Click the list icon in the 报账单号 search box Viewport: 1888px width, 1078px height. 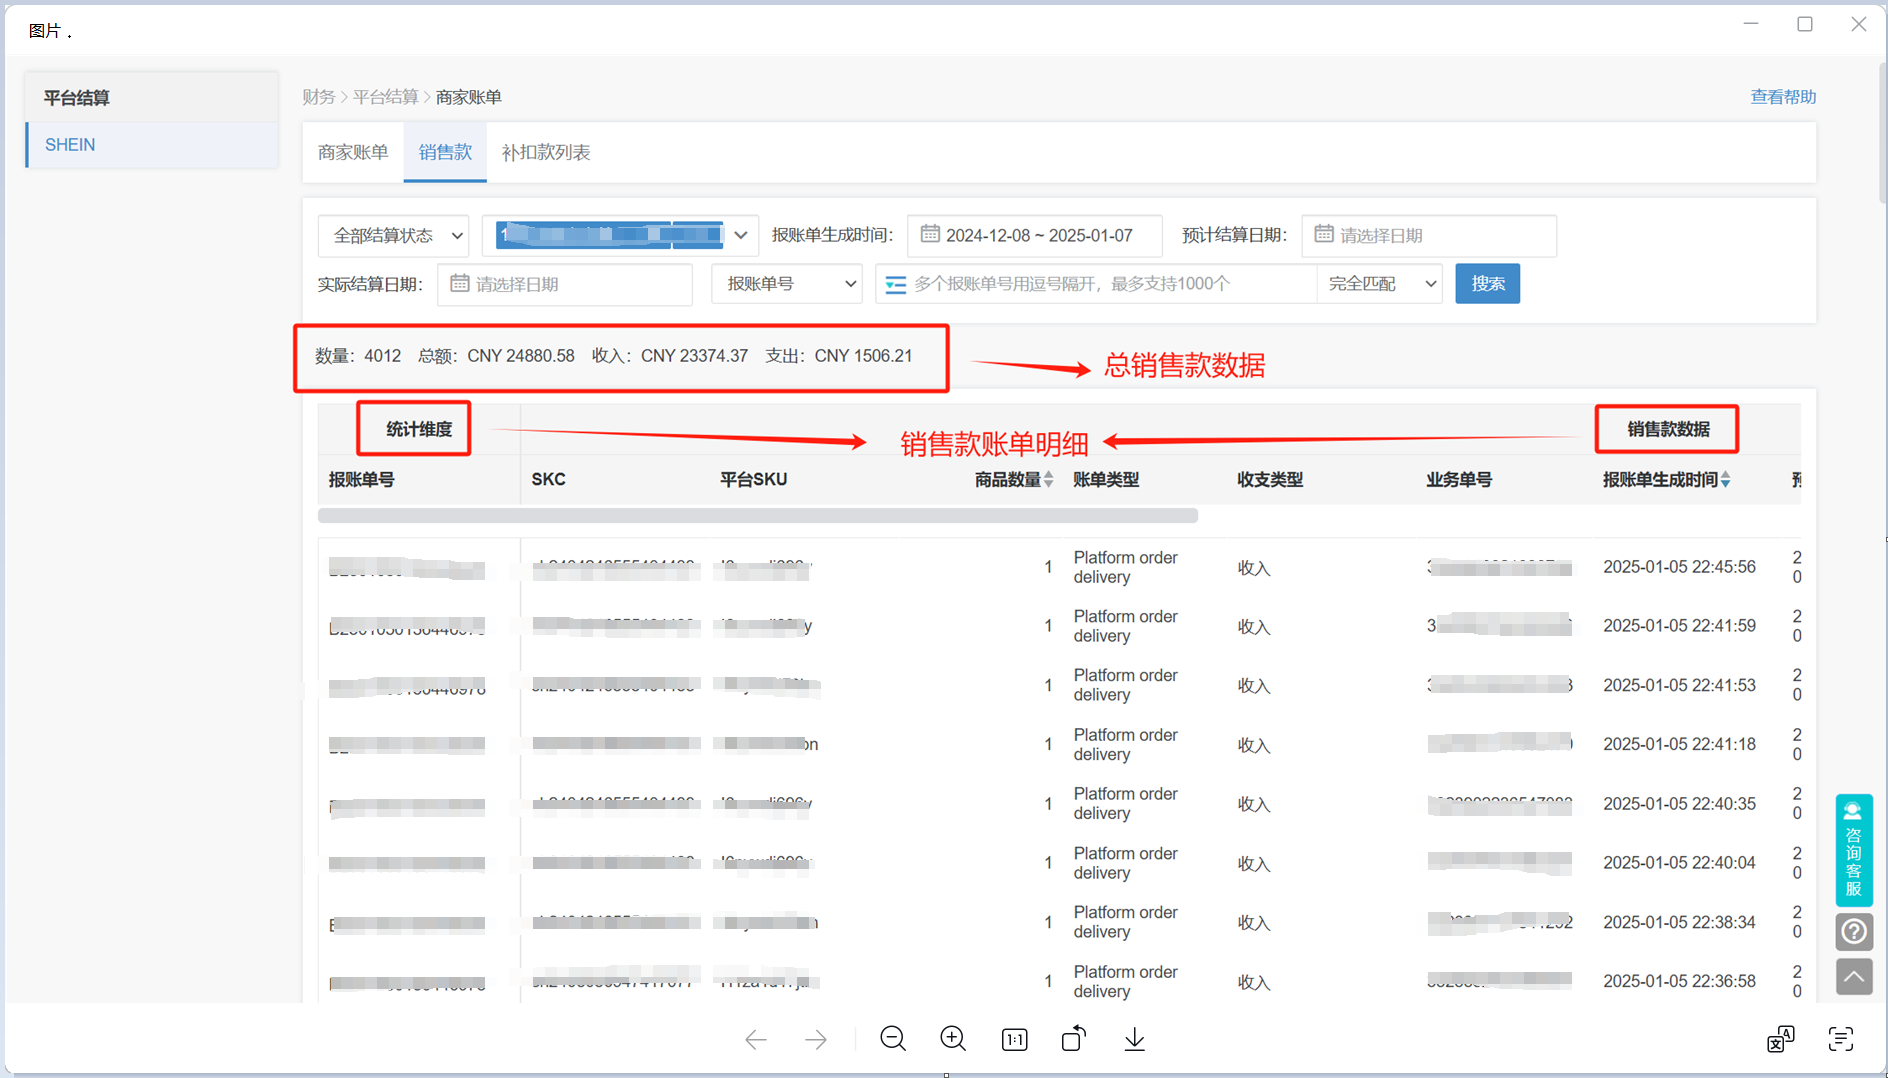coord(896,285)
